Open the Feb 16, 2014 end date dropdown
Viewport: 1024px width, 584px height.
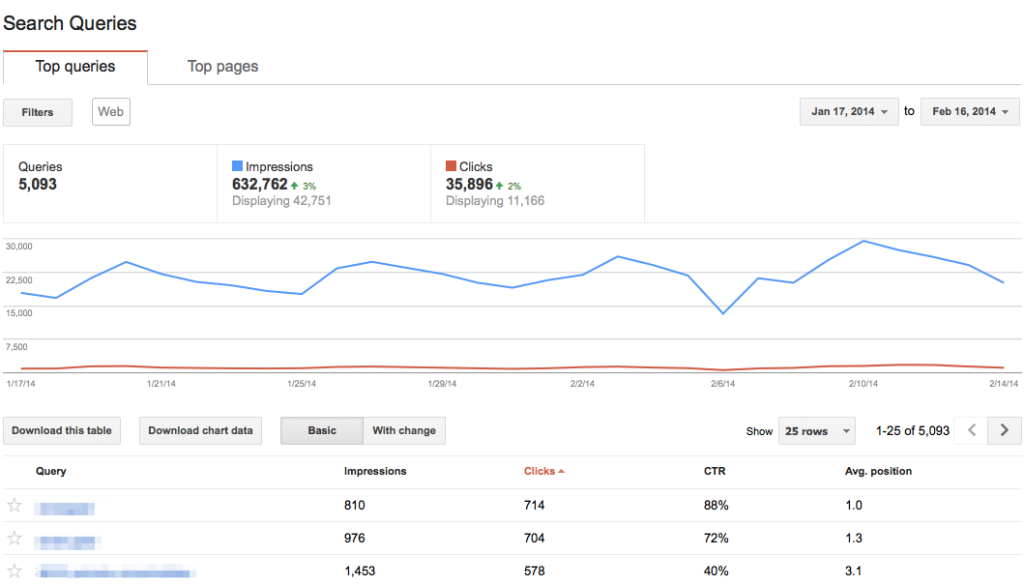click(x=970, y=112)
